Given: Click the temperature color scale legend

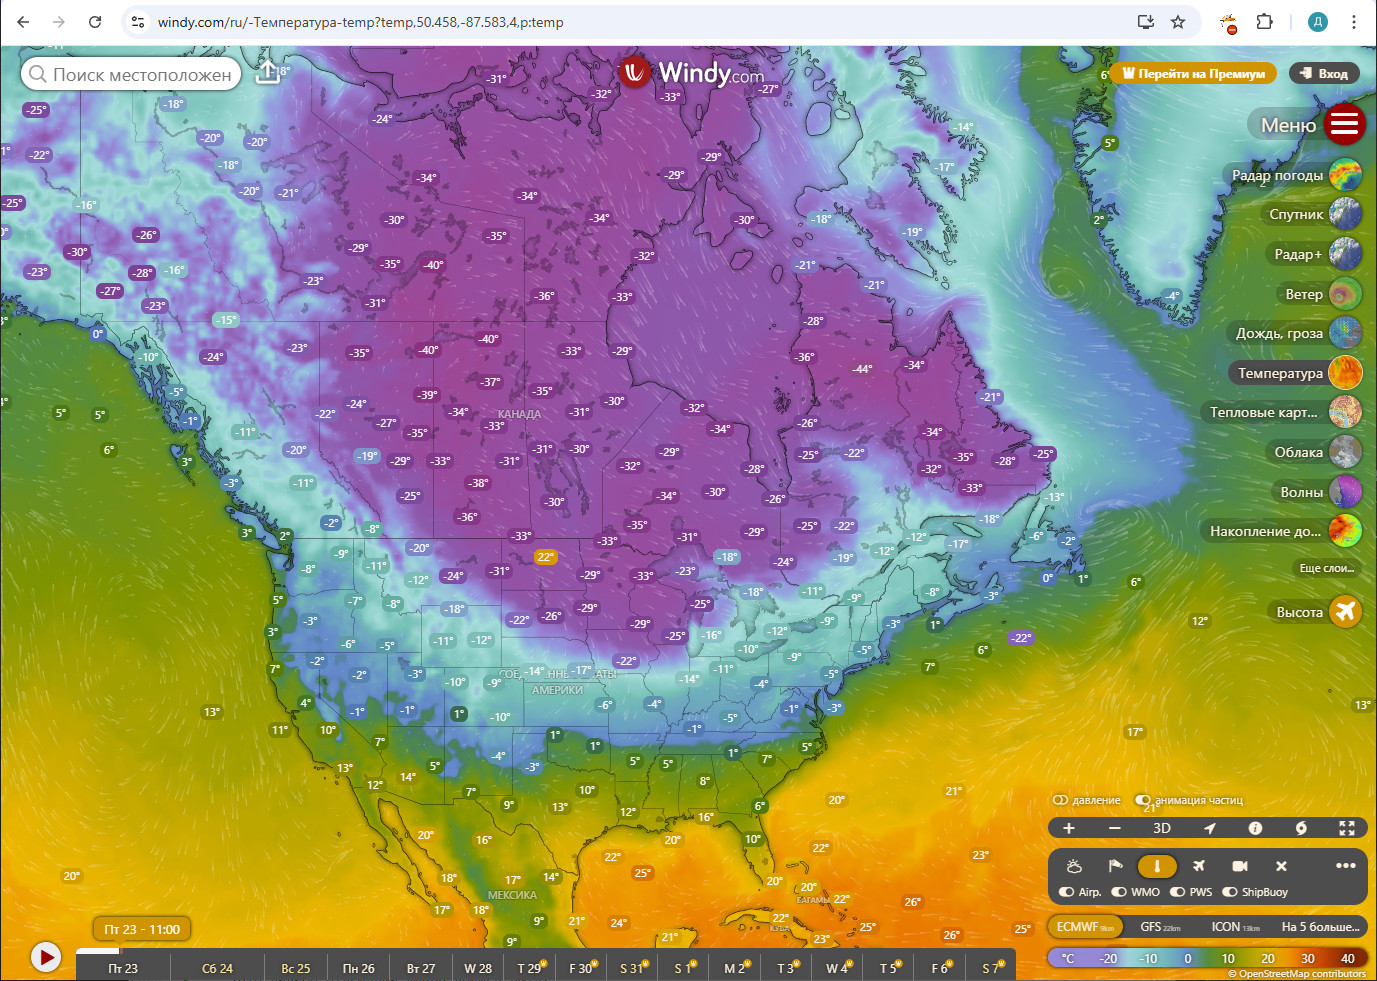Looking at the screenshot, I should pyautogui.click(x=1207, y=958).
